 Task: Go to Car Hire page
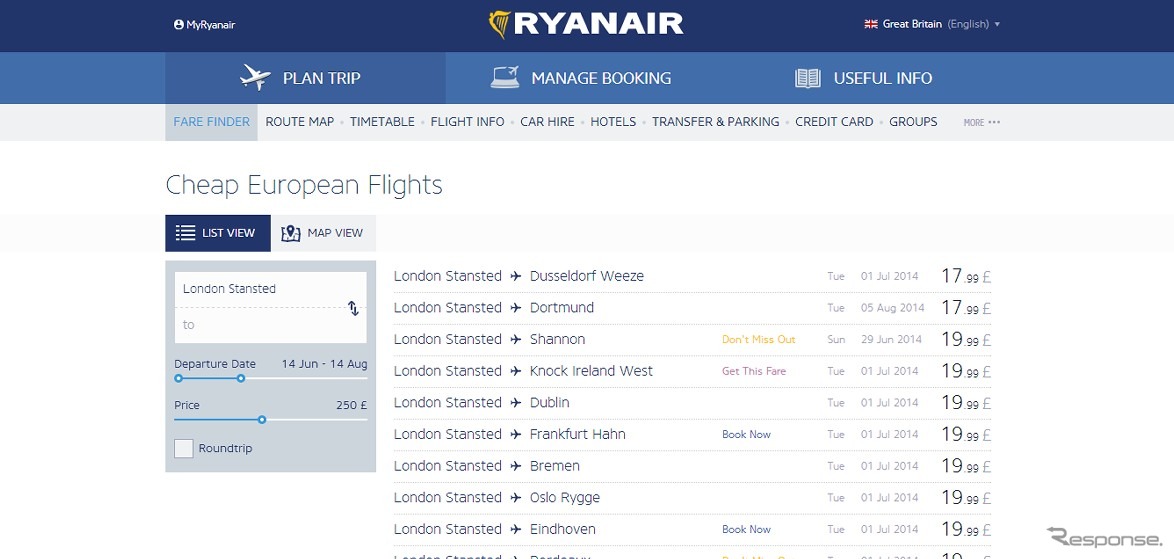tap(547, 122)
